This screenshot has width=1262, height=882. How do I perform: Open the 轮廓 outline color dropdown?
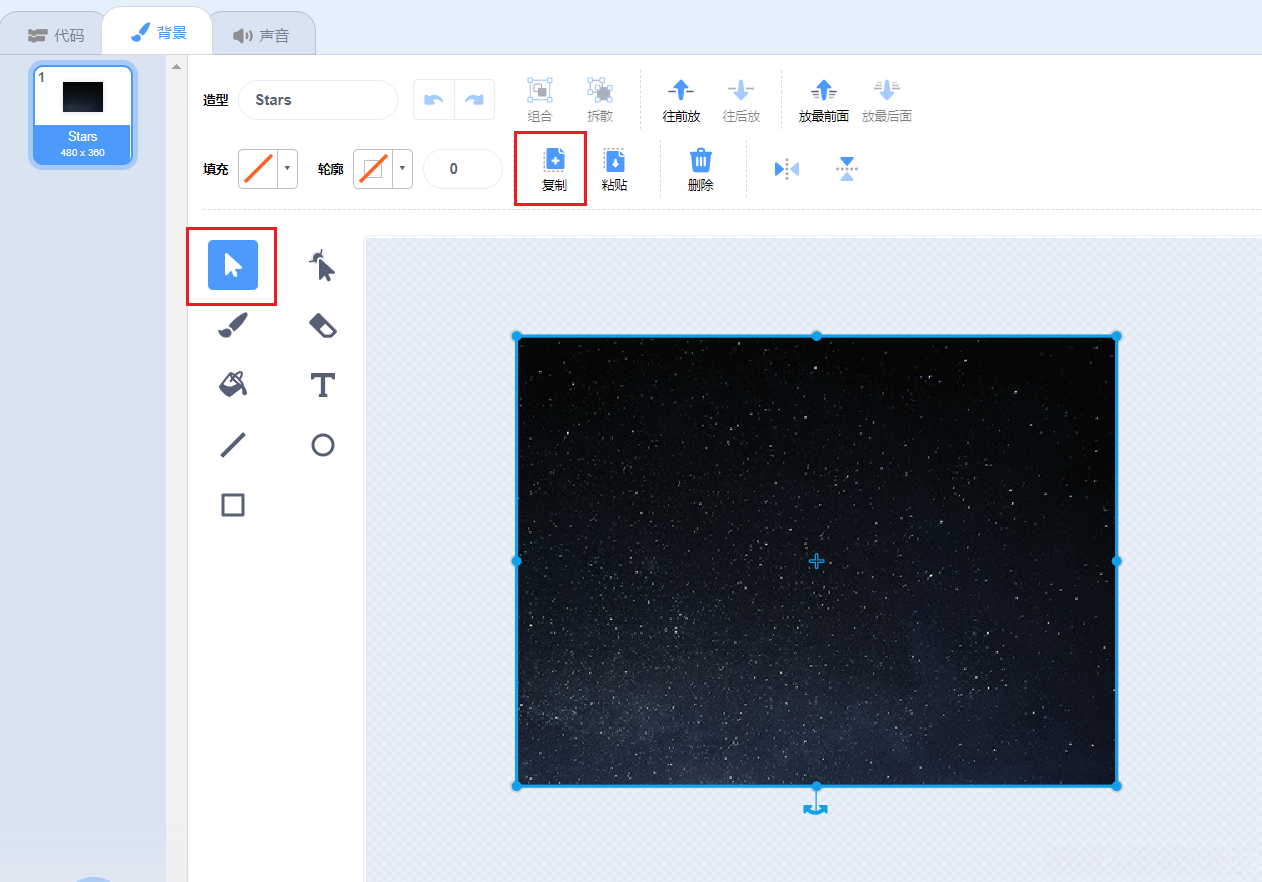383,169
